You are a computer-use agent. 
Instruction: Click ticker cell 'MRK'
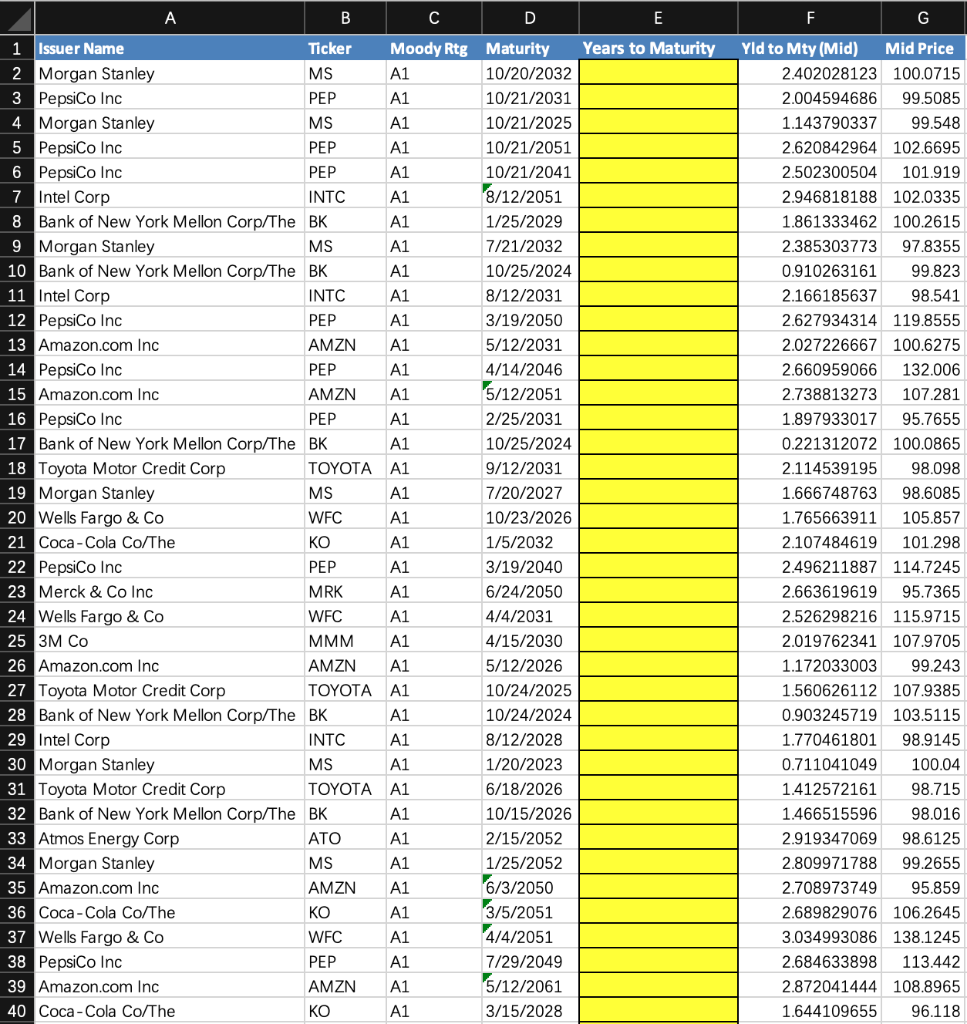click(345, 592)
